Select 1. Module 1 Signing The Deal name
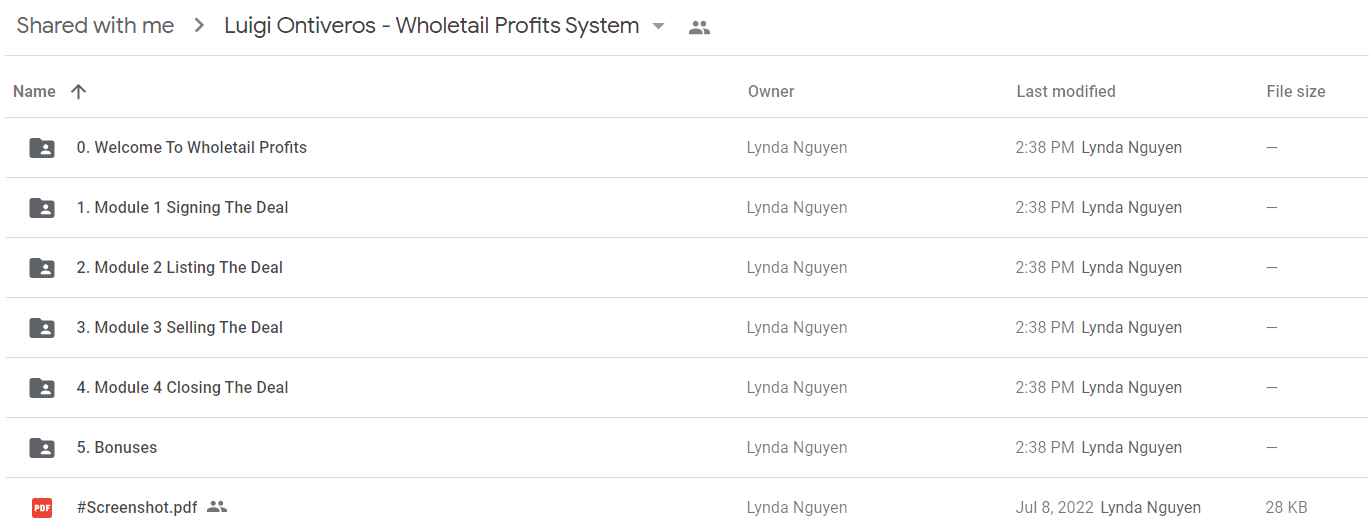 [183, 207]
